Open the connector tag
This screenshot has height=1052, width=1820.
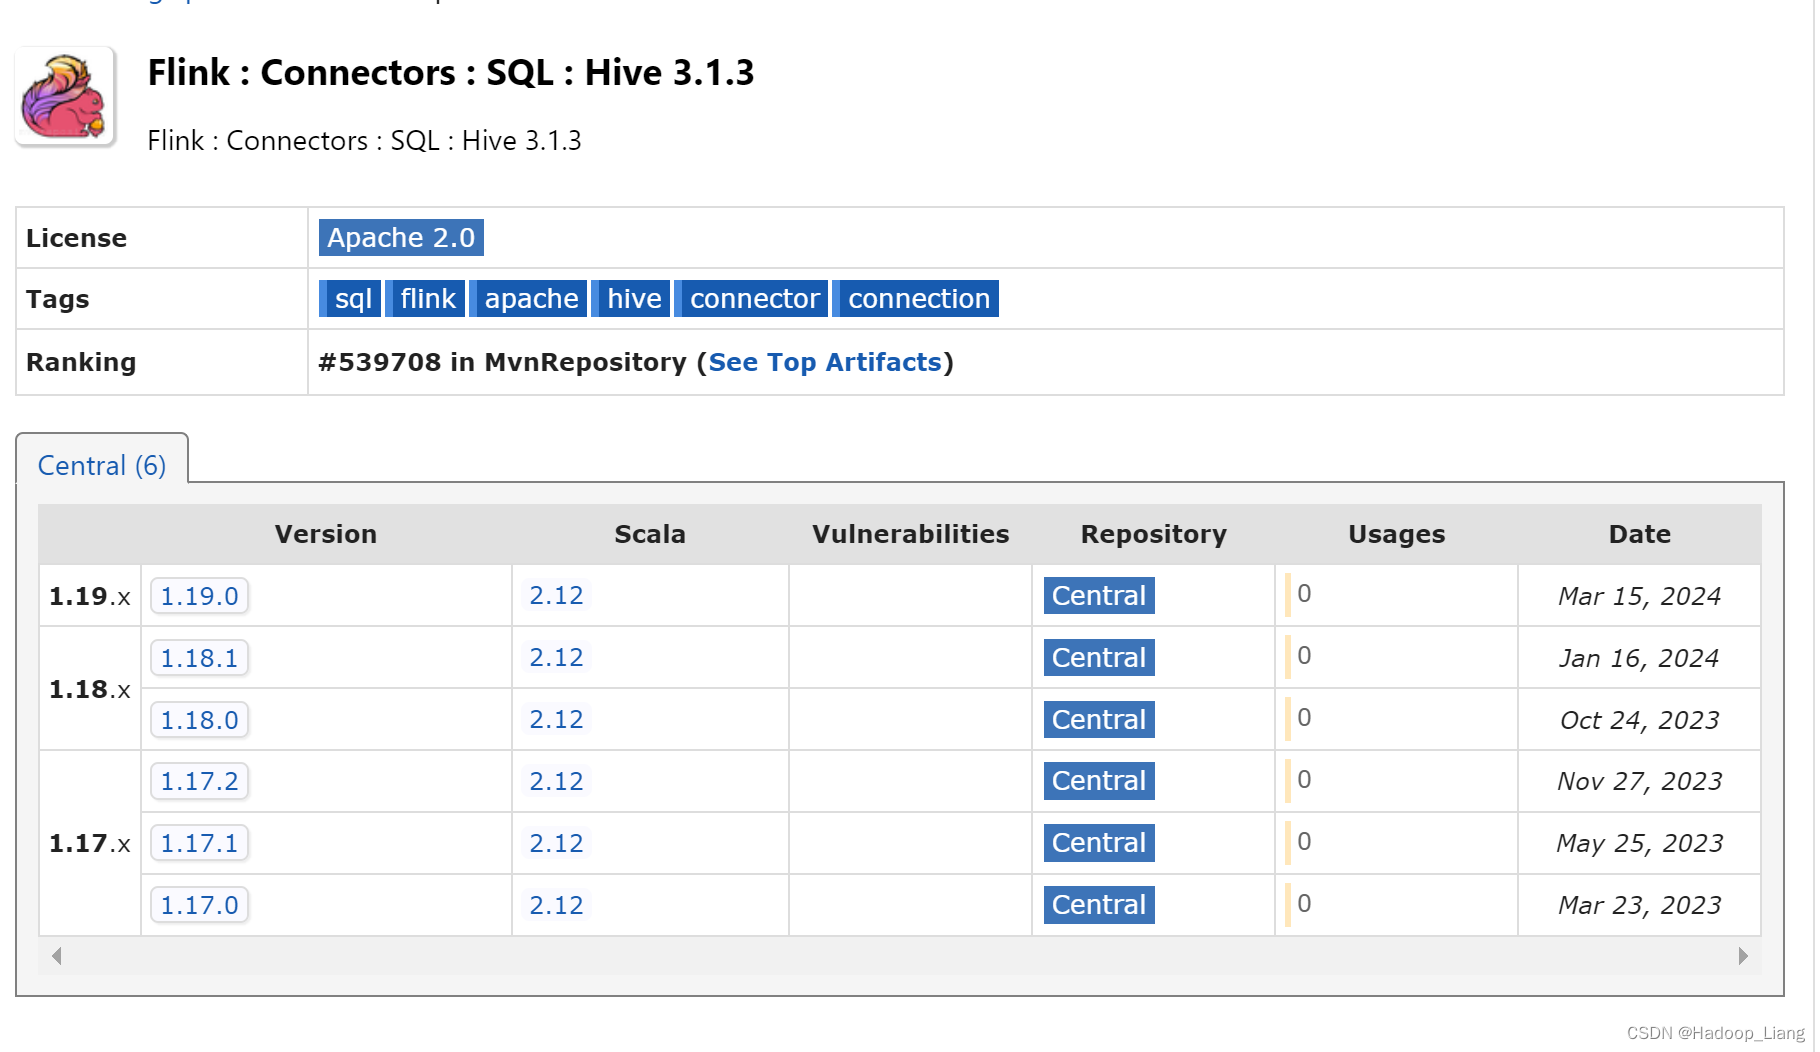(x=752, y=299)
